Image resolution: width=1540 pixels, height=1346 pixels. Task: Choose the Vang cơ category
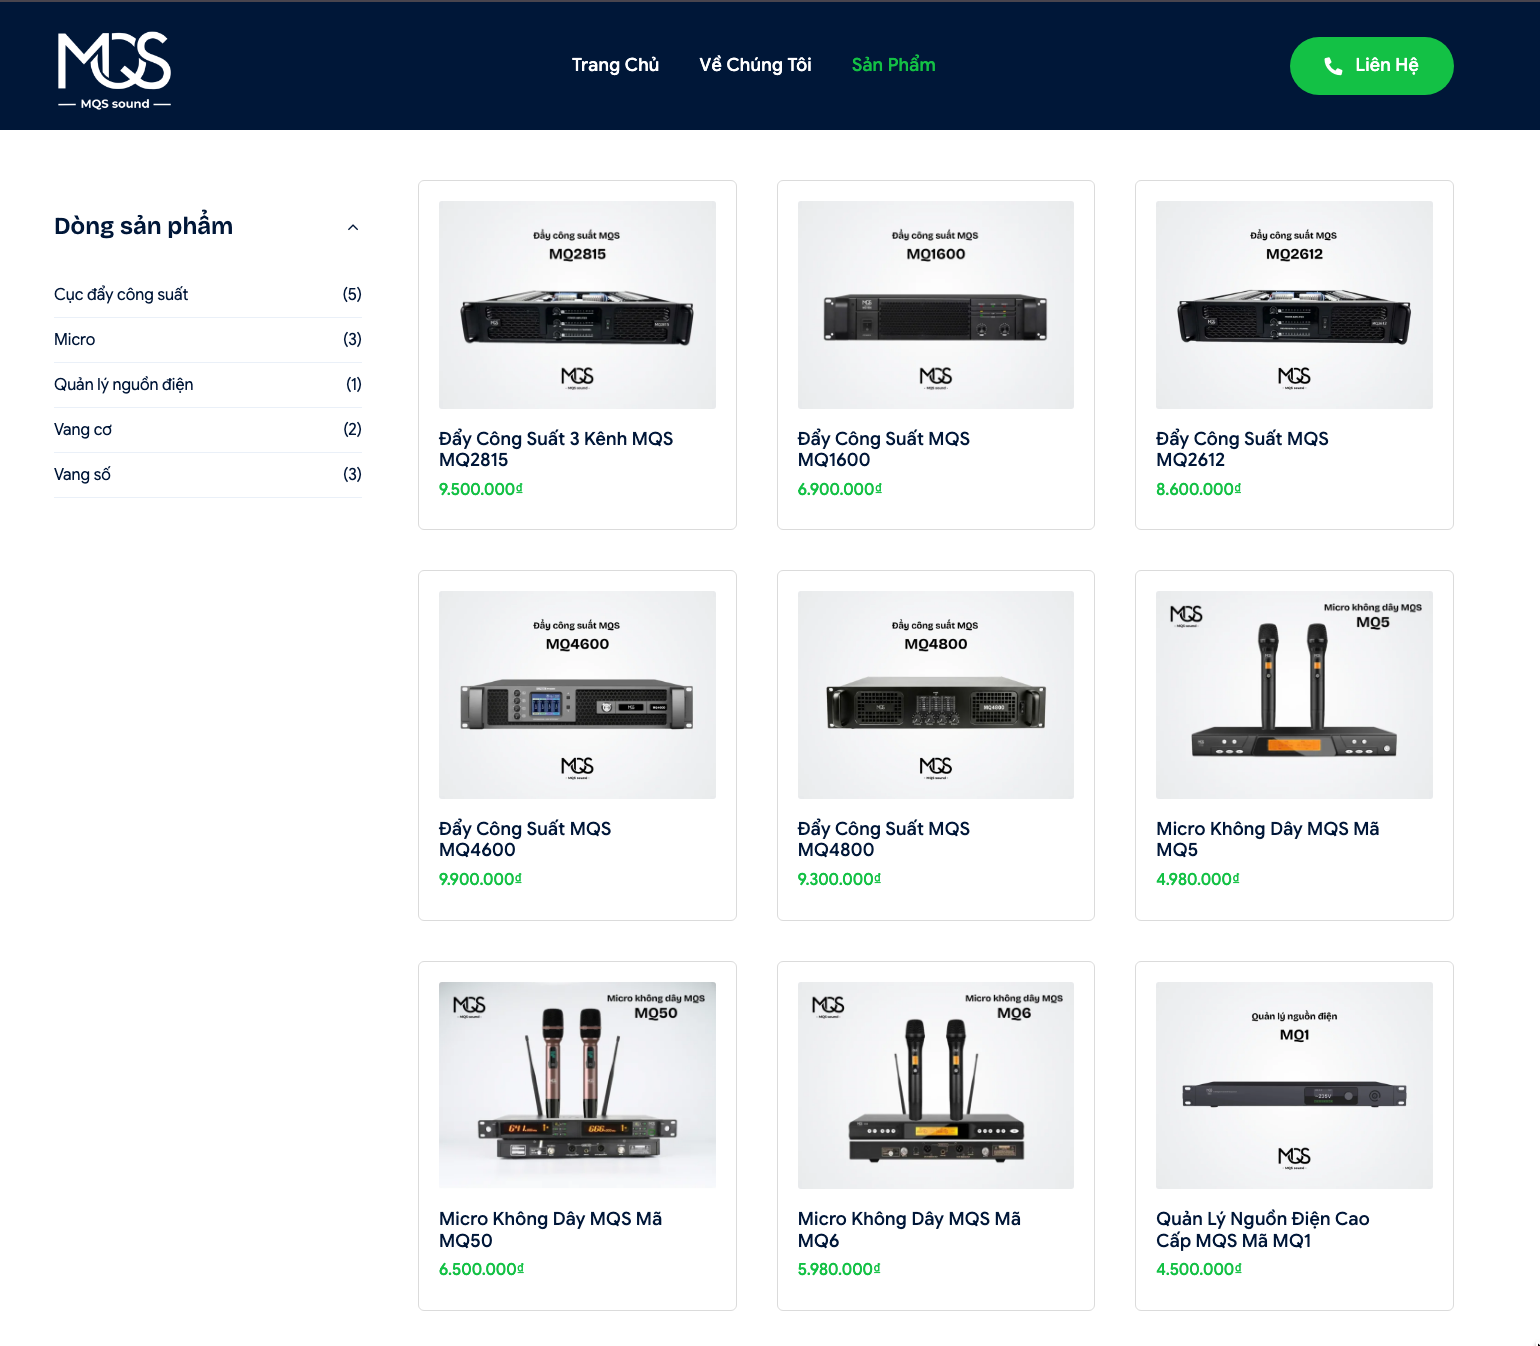[x=83, y=429]
